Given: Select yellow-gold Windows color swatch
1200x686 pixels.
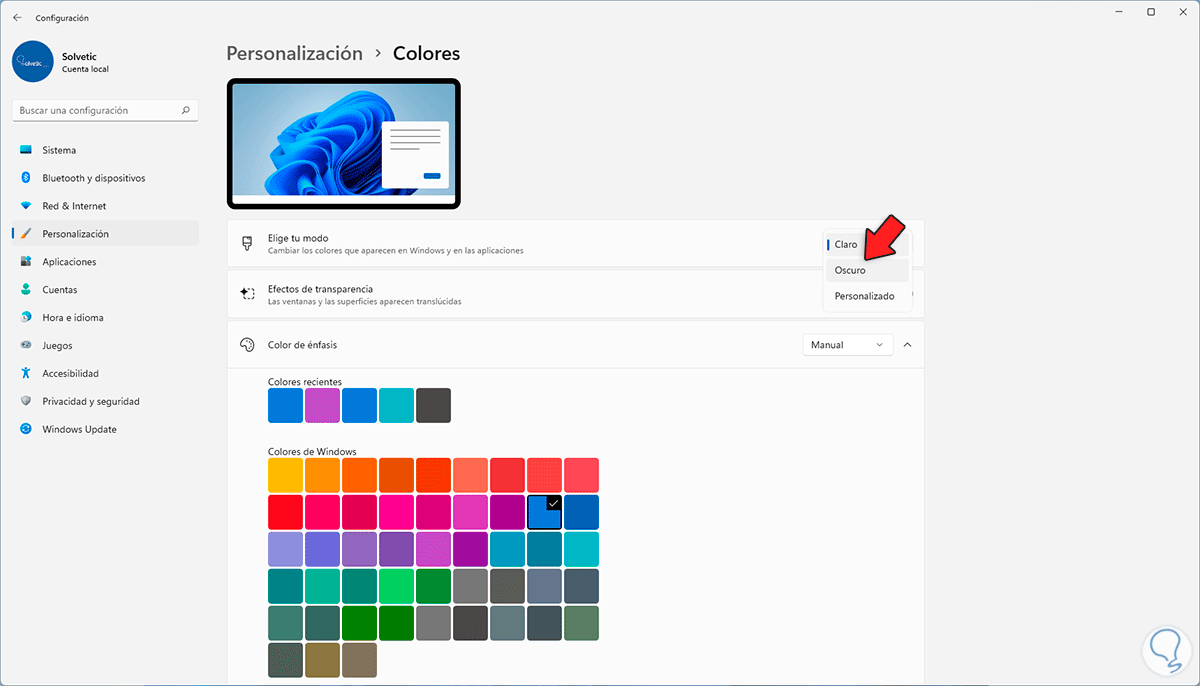Looking at the screenshot, I should click(286, 475).
